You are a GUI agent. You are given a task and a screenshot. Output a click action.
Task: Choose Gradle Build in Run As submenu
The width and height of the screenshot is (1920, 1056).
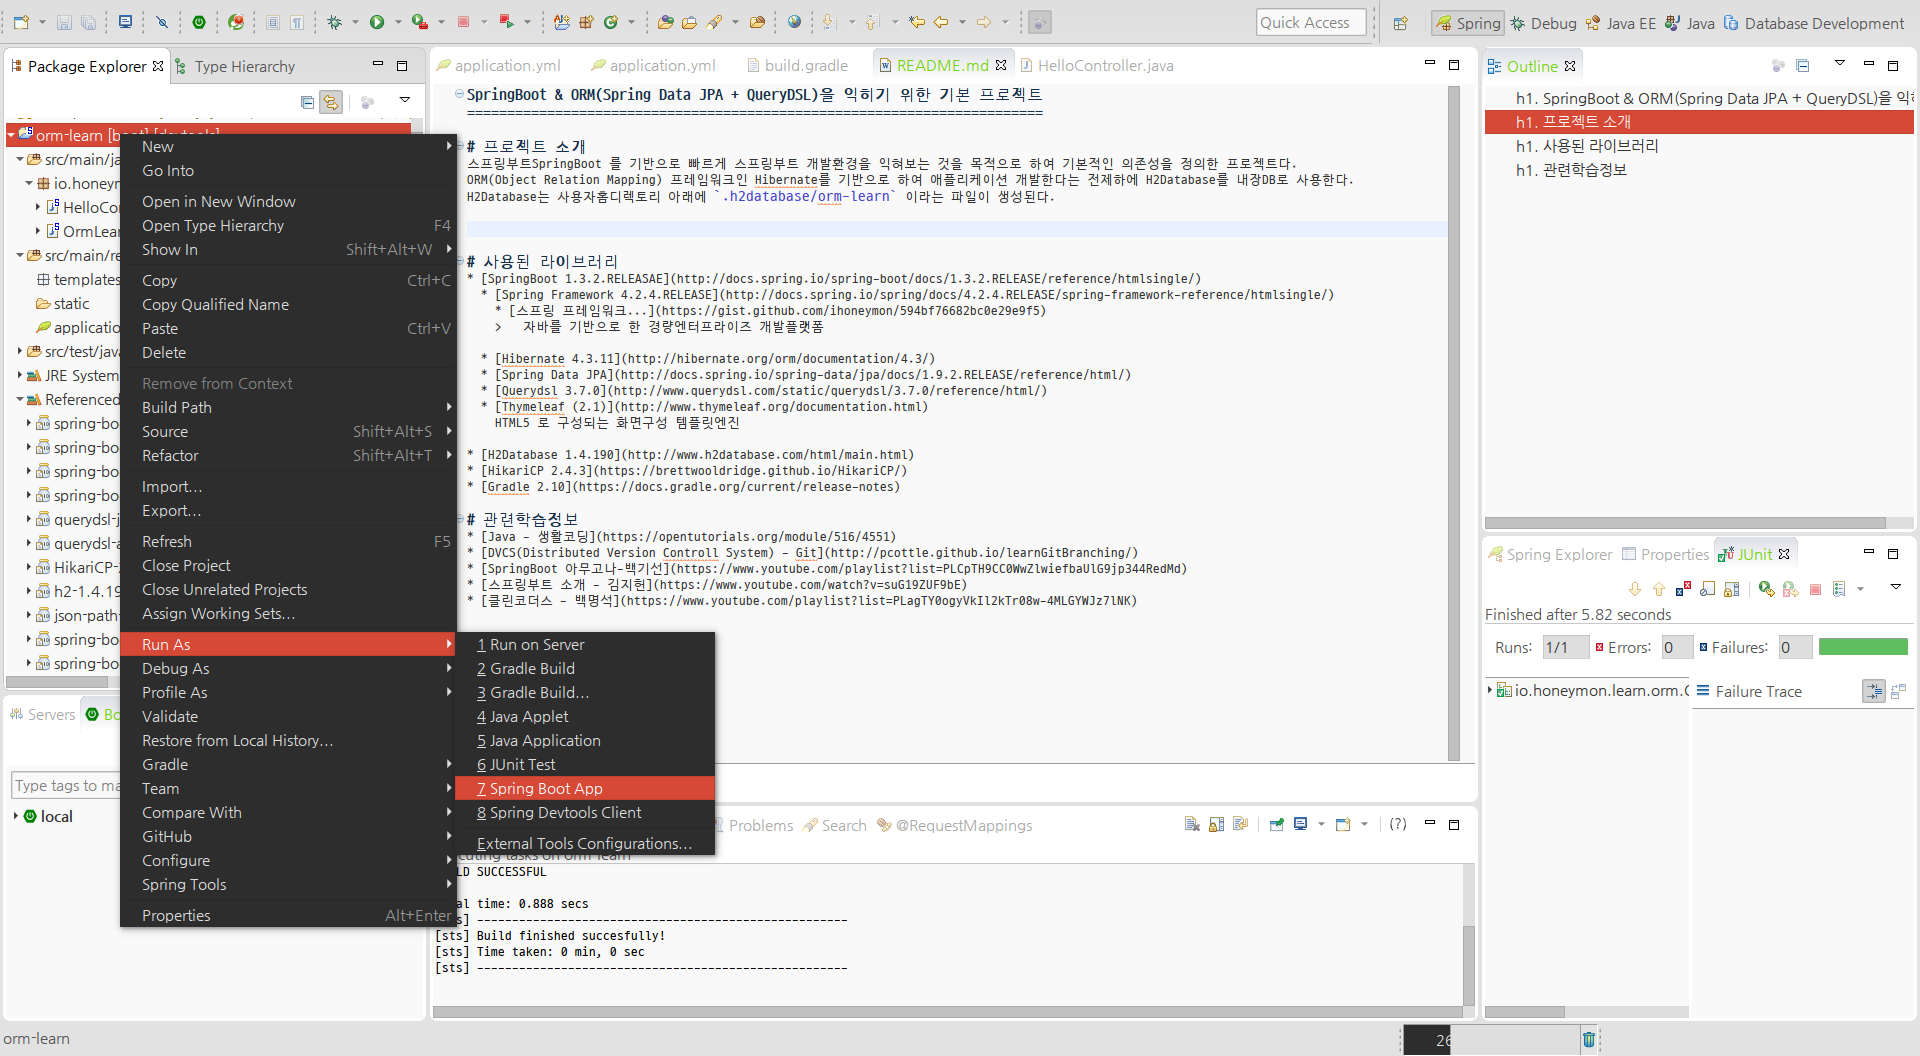tap(585, 668)
